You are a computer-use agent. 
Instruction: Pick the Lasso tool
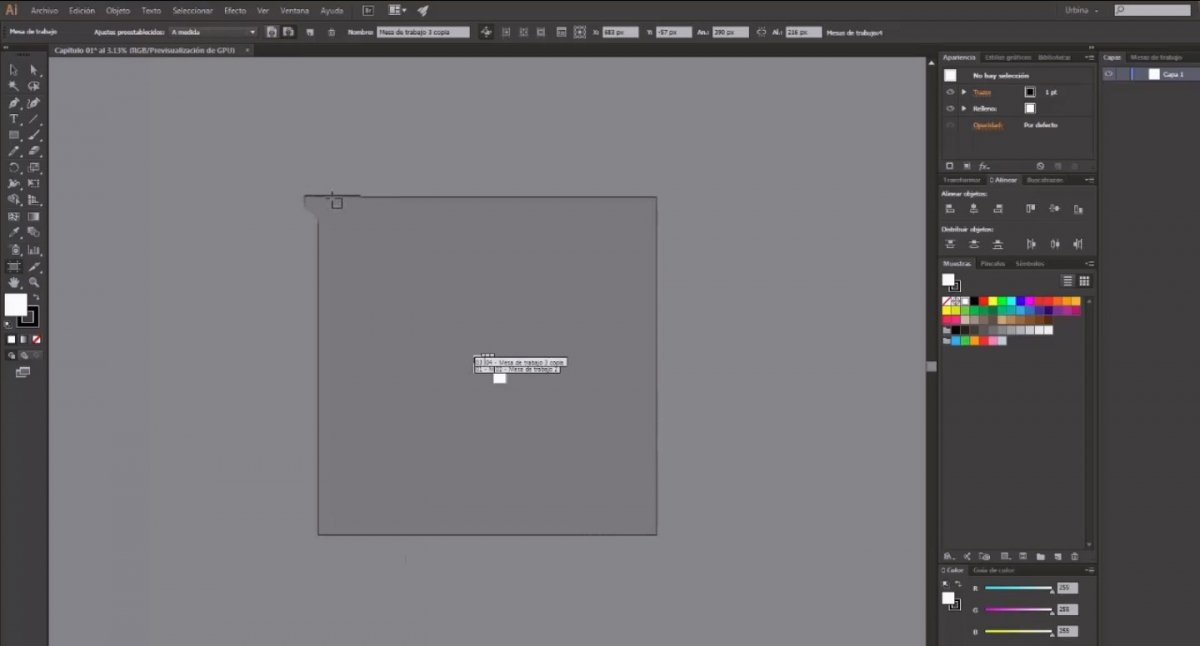tap(34, 86)
